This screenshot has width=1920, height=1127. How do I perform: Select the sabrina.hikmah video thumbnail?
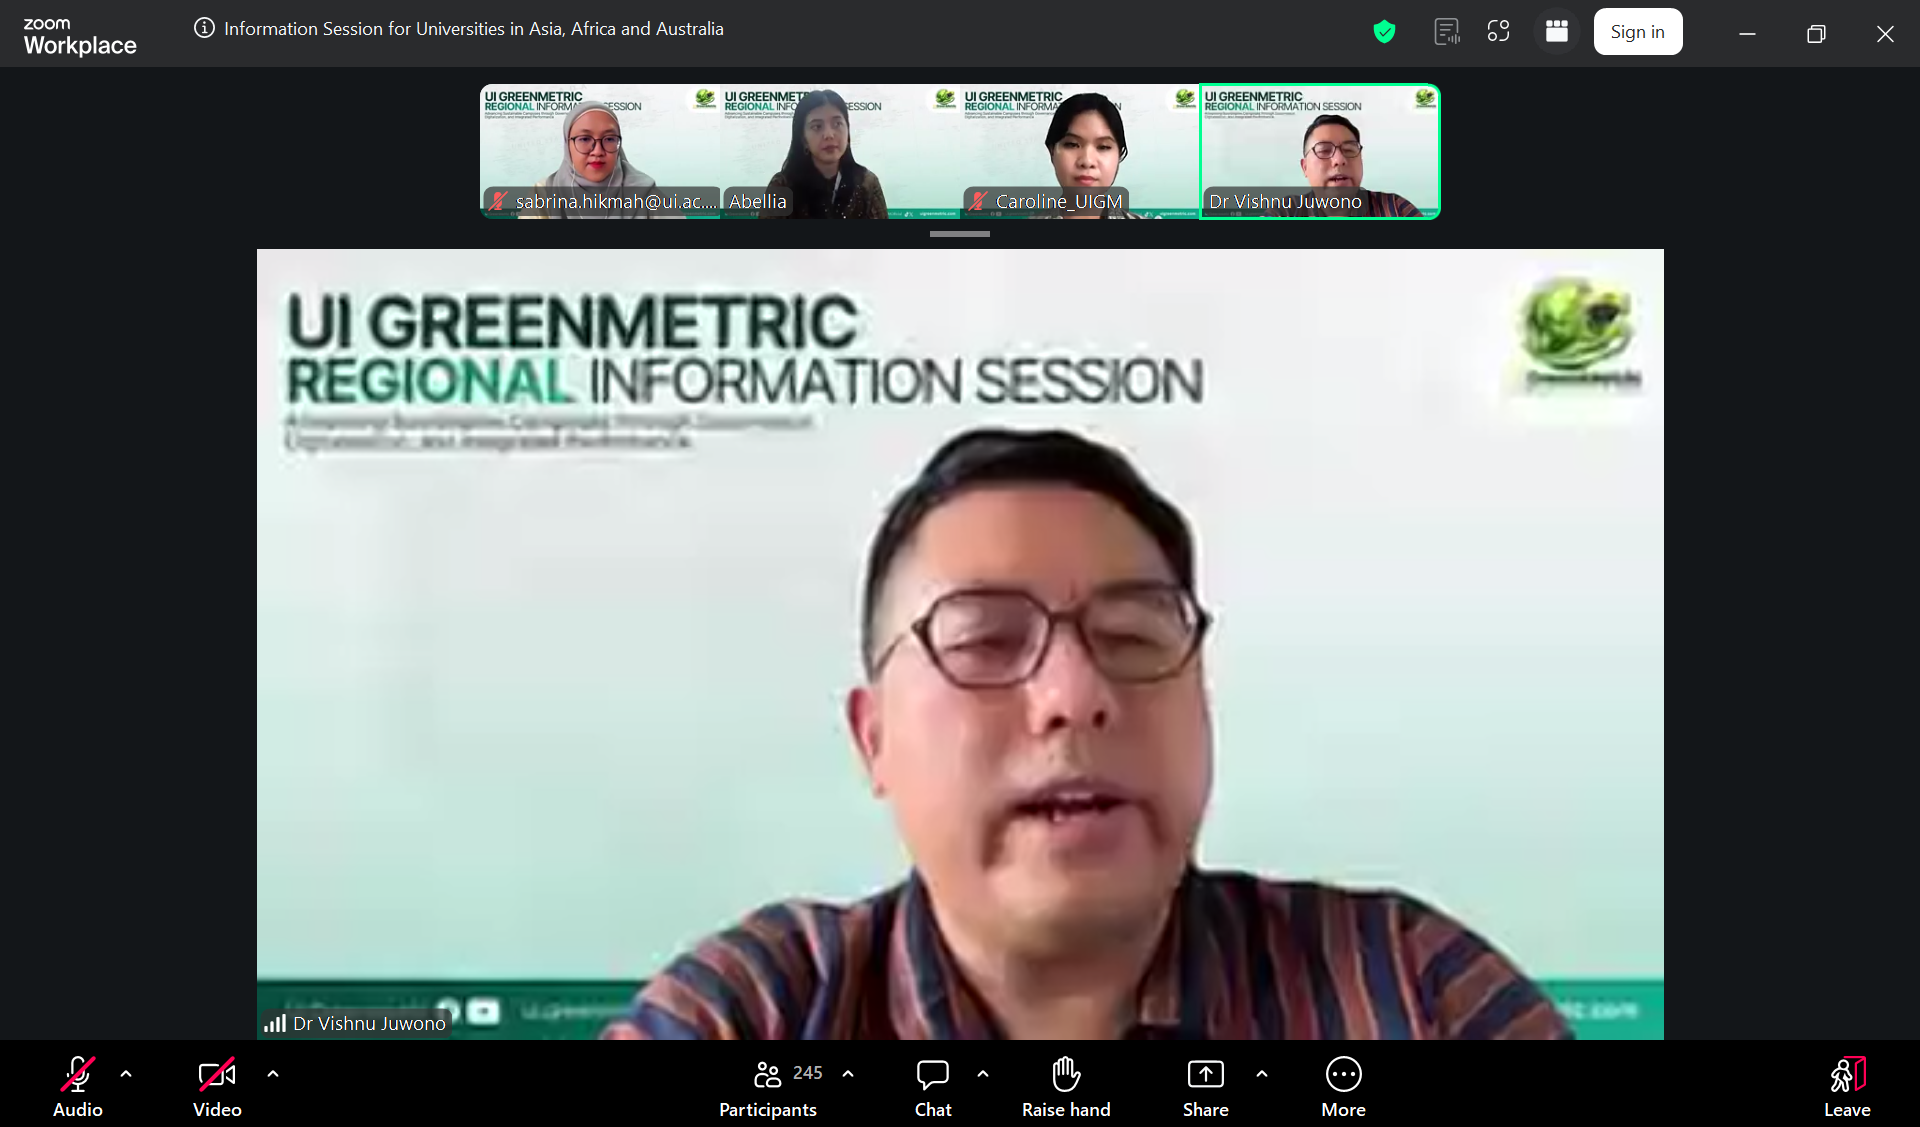[600, 151]
